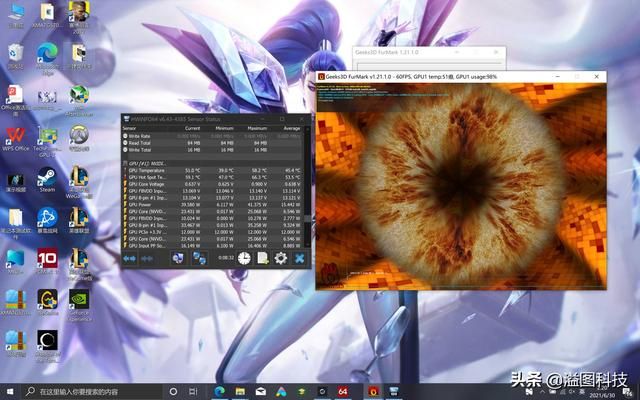Show hidden tray icons chevron
640x400 pixels.
[x=542, y=392]
